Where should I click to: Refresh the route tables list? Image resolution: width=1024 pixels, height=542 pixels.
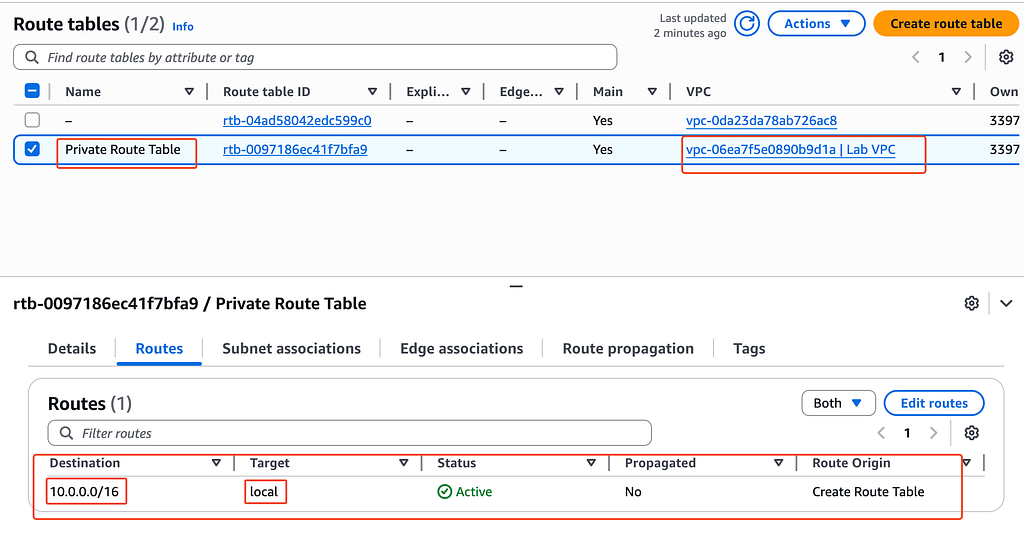pyautogui.click(x=746, y=24)
